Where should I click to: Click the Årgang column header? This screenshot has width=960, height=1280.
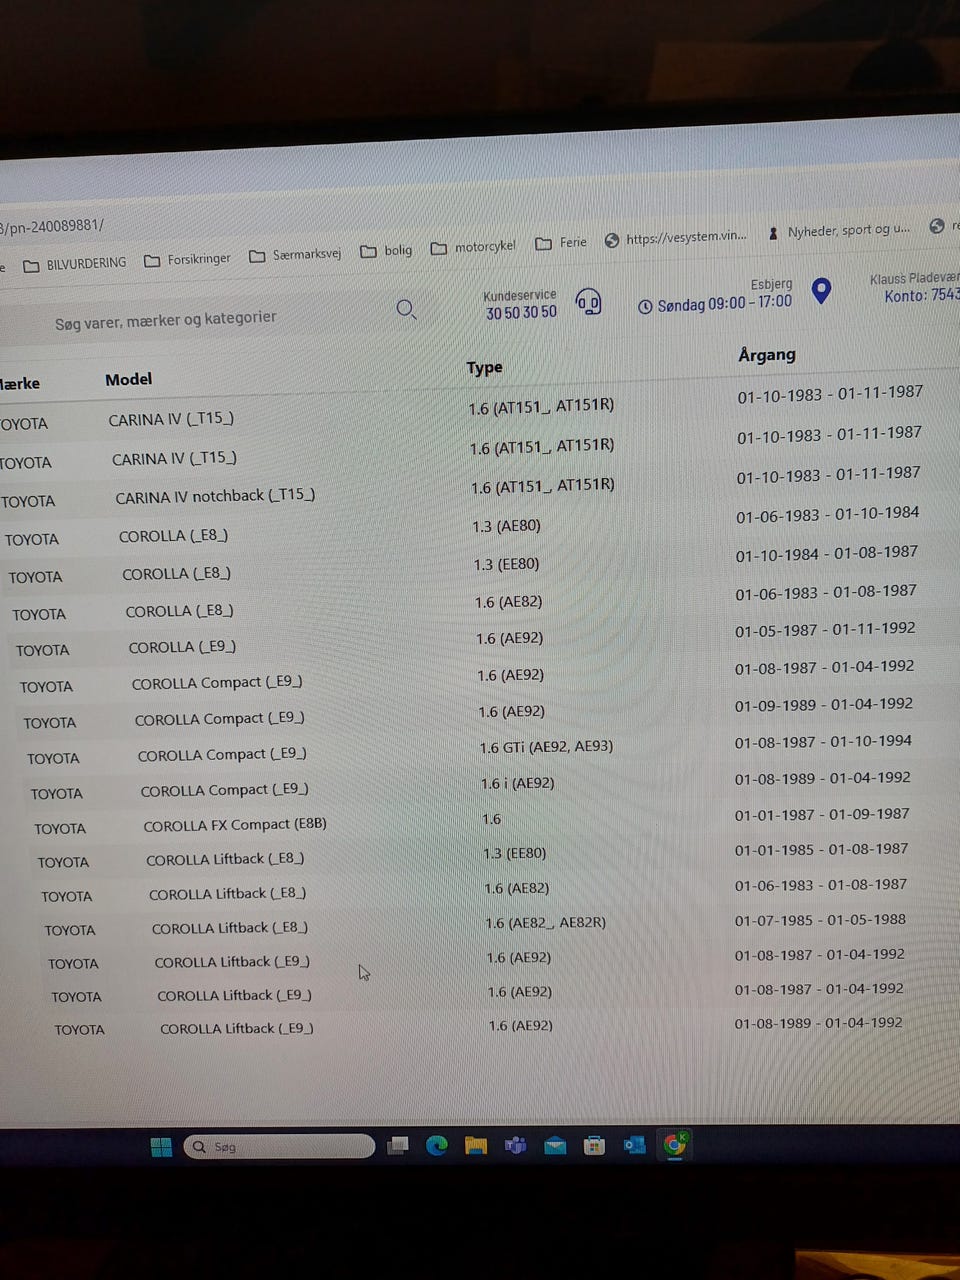tap(767, 355)
